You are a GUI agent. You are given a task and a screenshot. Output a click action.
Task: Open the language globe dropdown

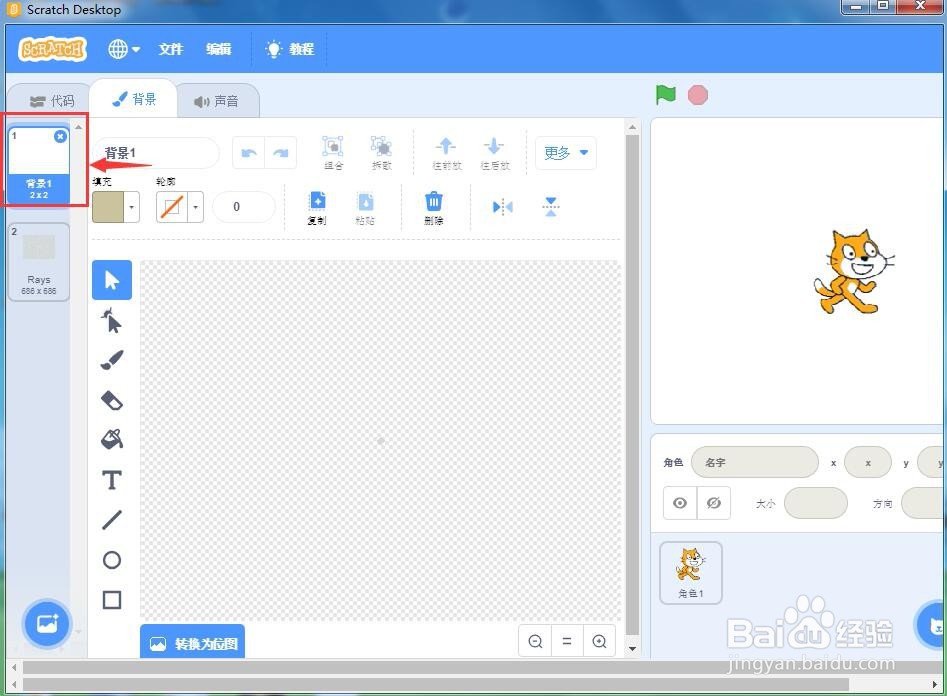coord(124,49)
